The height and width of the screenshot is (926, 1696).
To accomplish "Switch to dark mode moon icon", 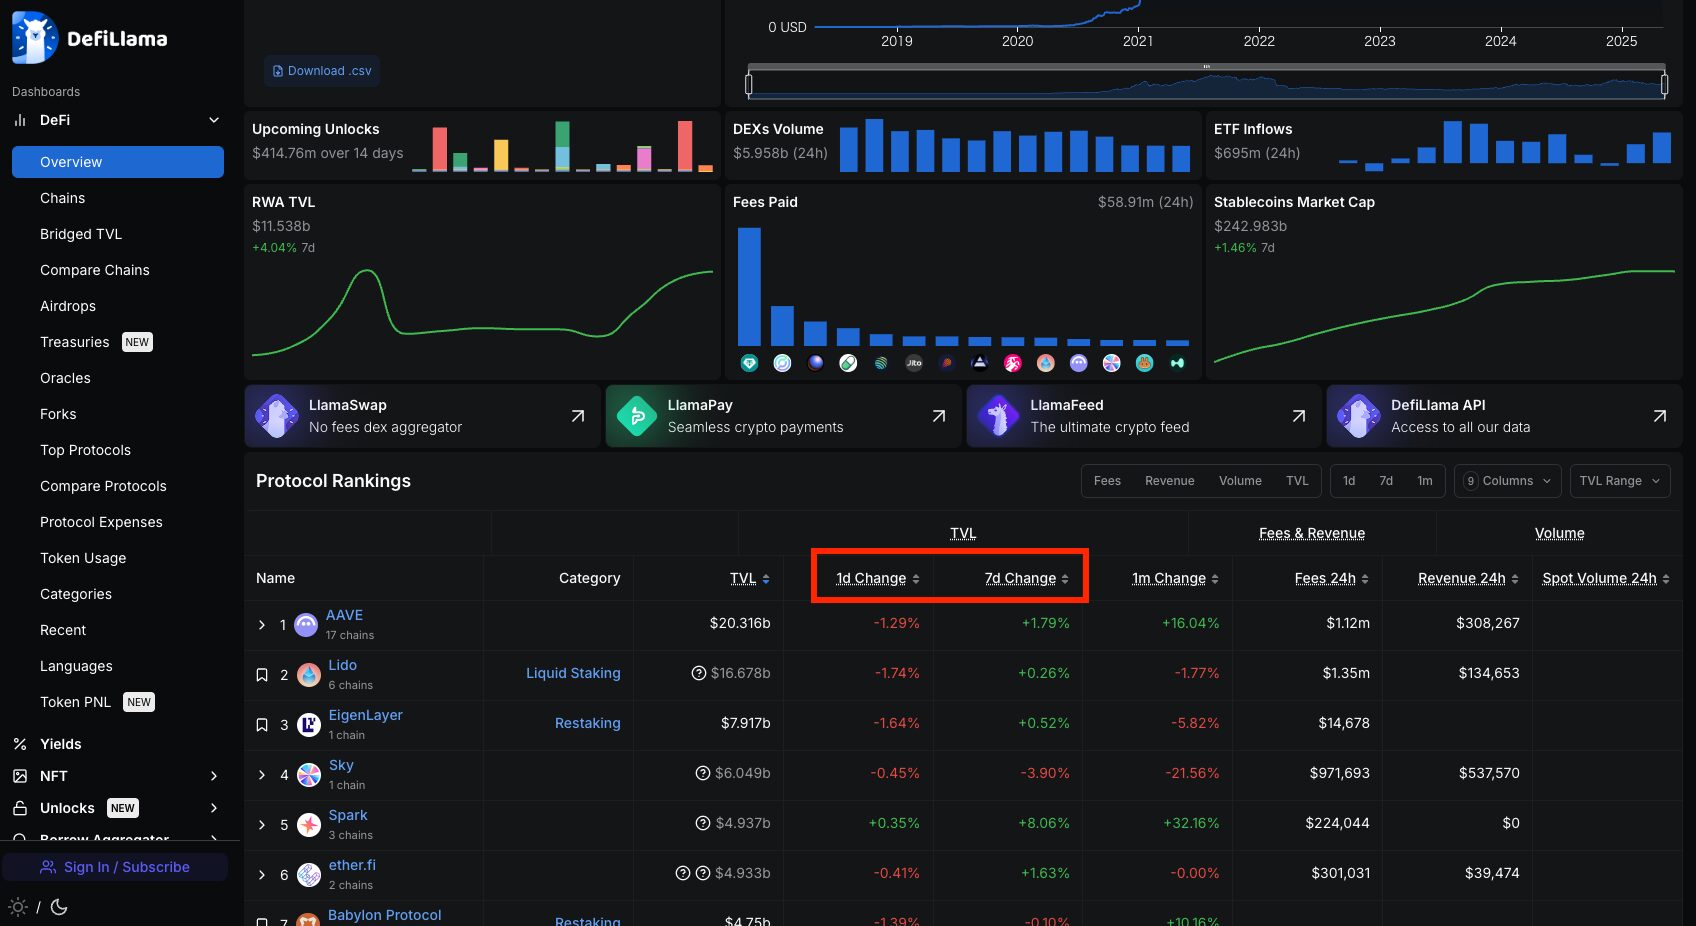I will 59,907.
